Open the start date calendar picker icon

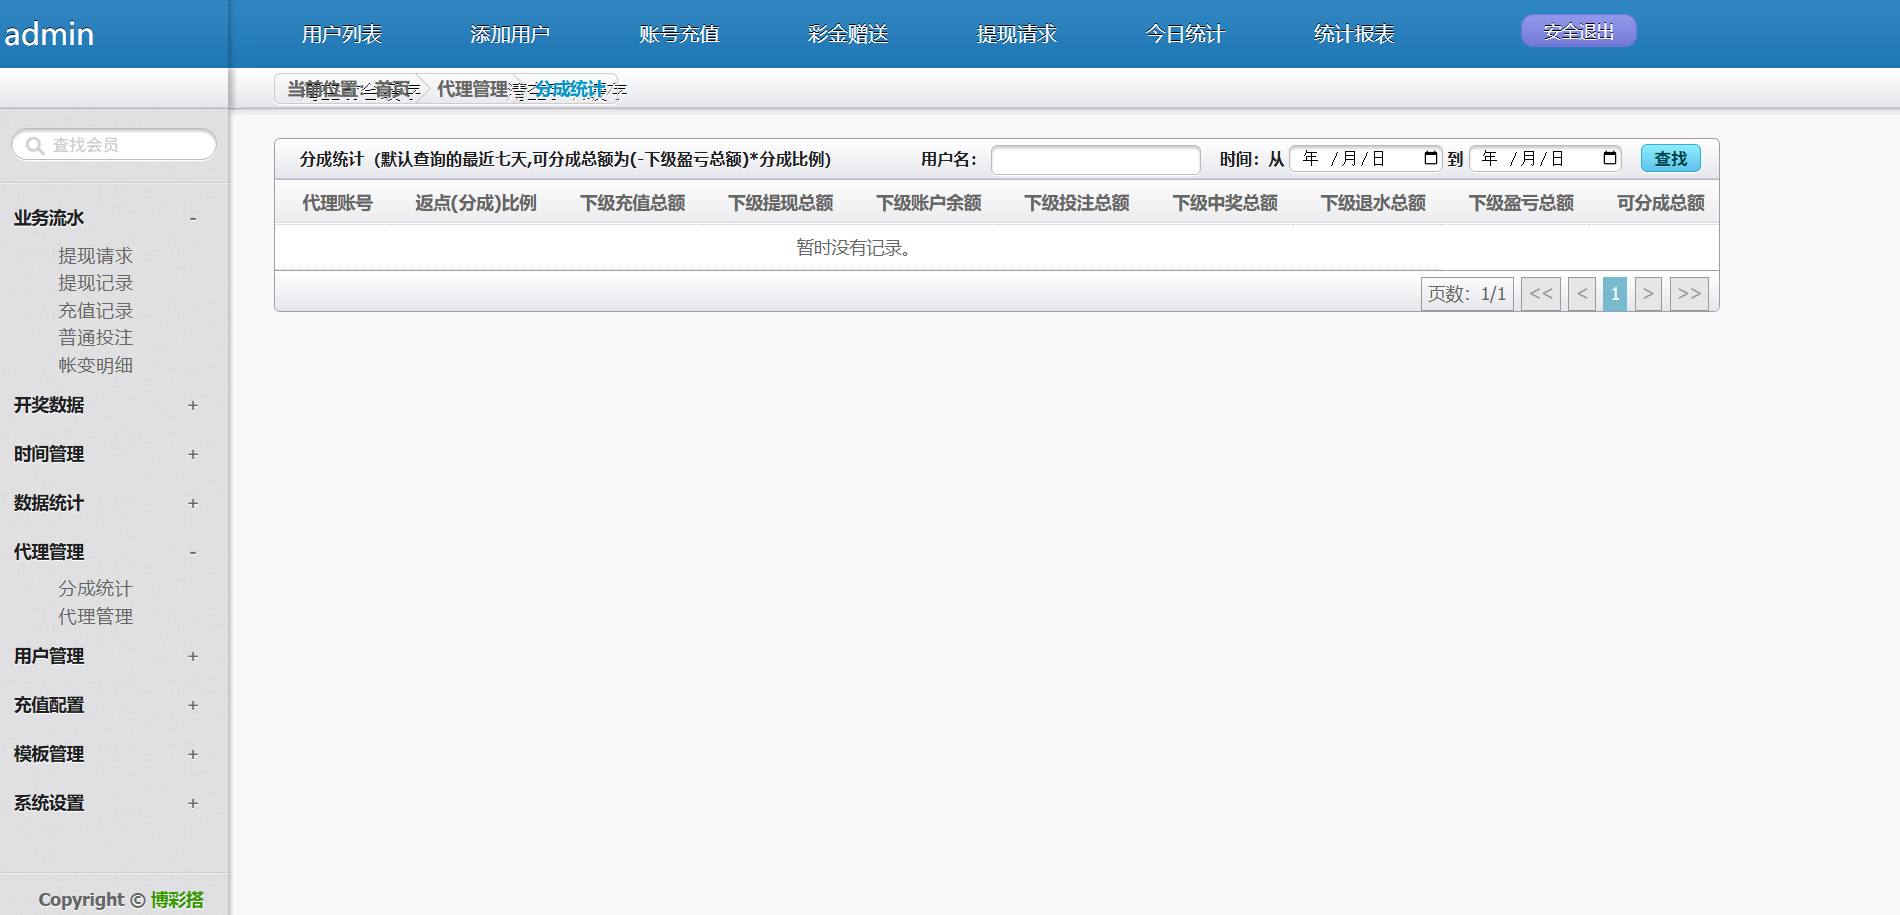tap(1430, 159)
